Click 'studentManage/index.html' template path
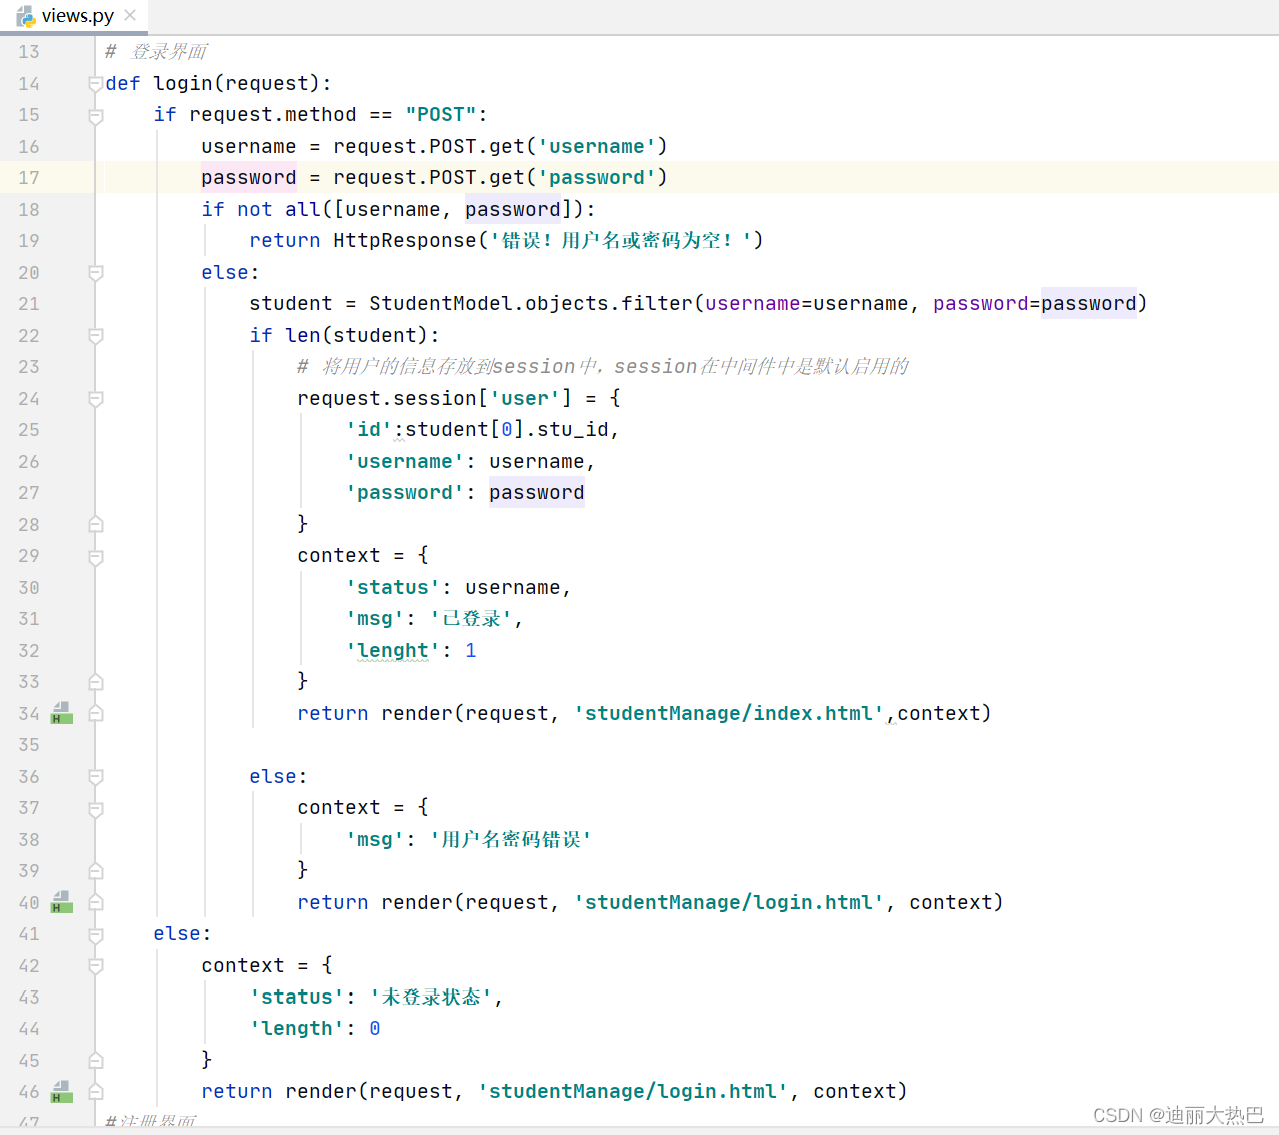This screenshot has width=1279, height=1135. click(x=729, y=713)
